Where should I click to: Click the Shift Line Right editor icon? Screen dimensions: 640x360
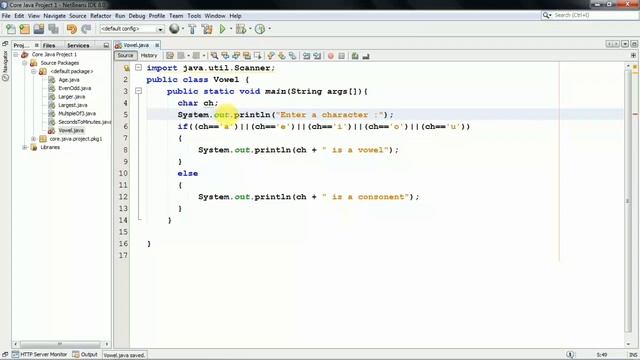(x=317, y=56)
